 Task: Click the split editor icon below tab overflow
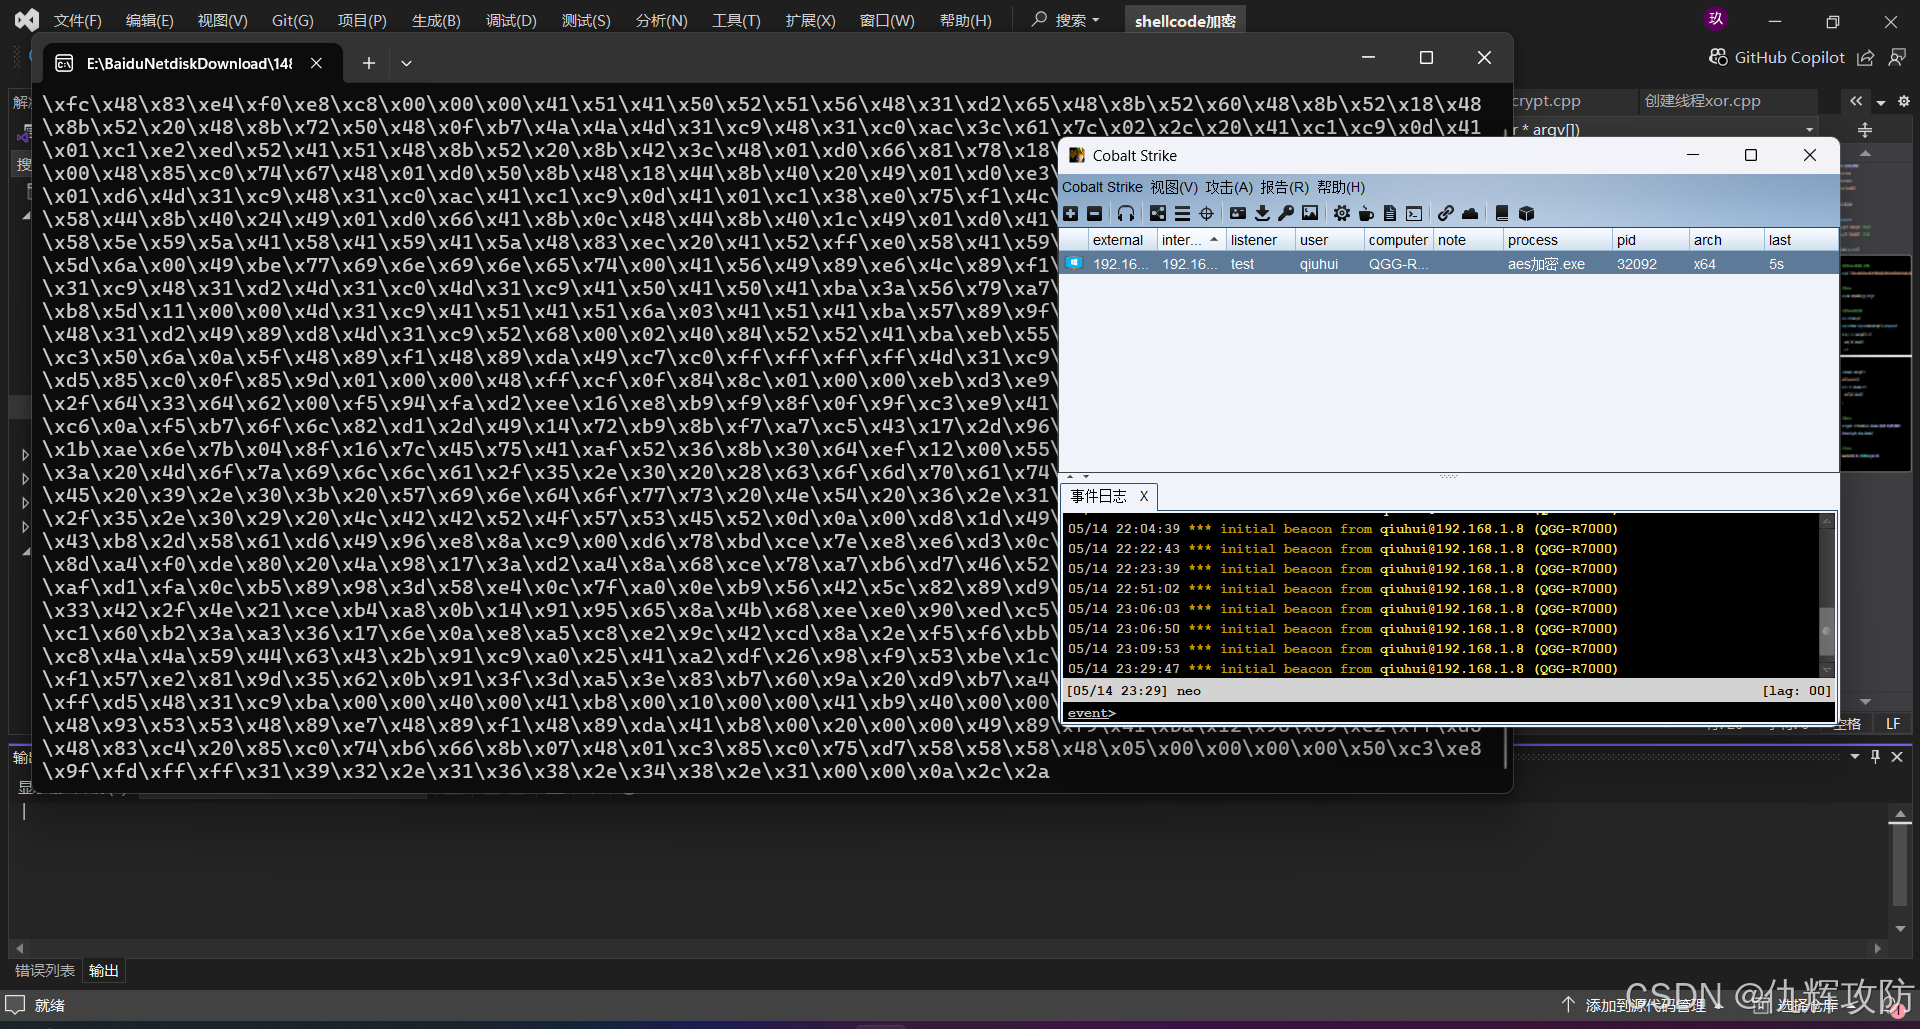coord(1865,130)
